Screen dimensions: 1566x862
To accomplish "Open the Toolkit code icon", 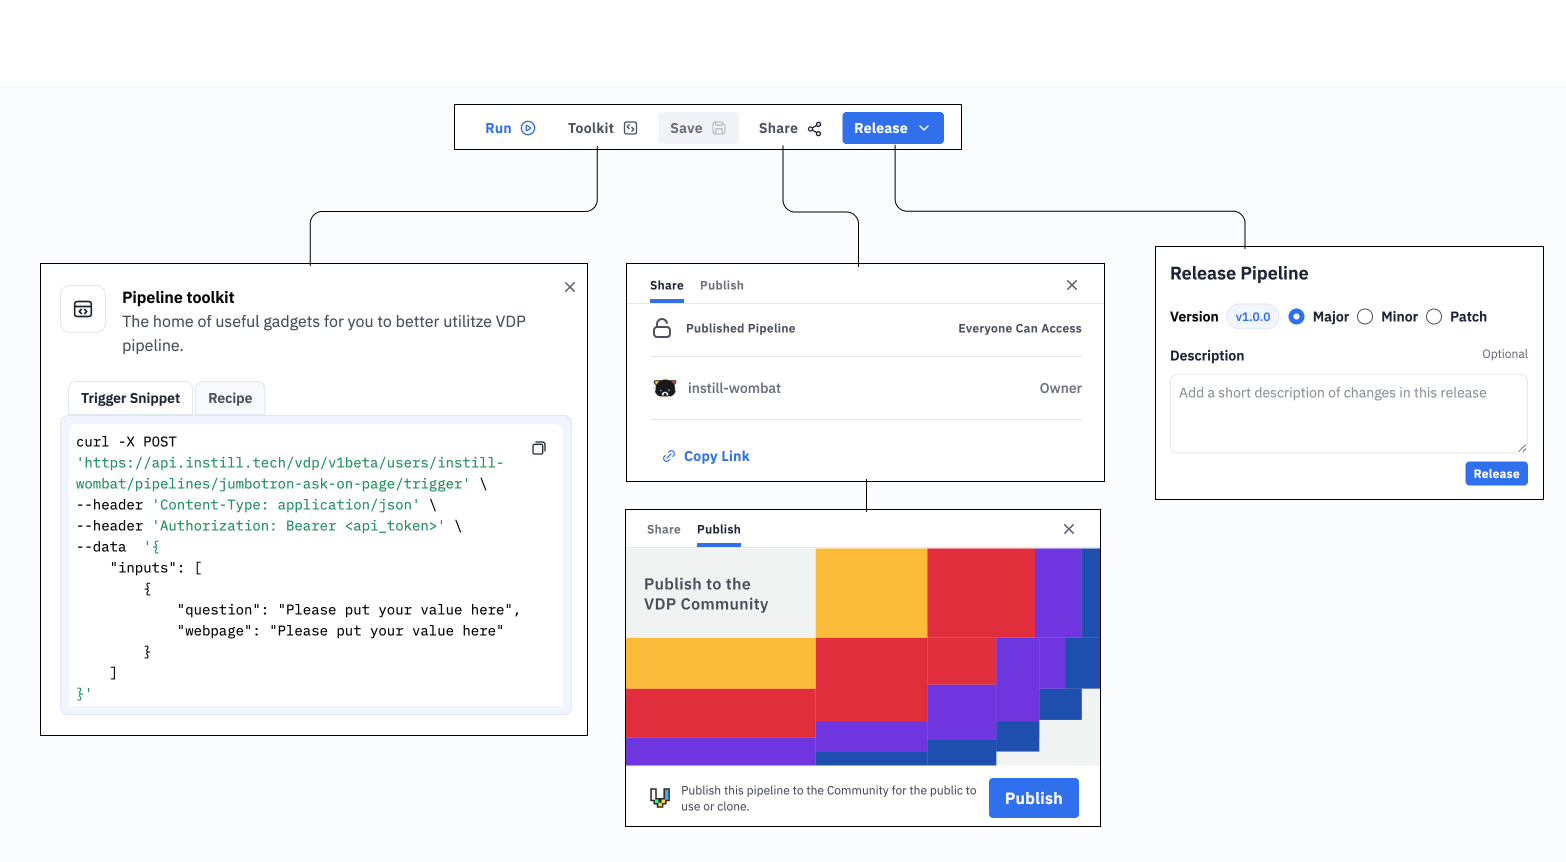I will click(x=630, y=128).
